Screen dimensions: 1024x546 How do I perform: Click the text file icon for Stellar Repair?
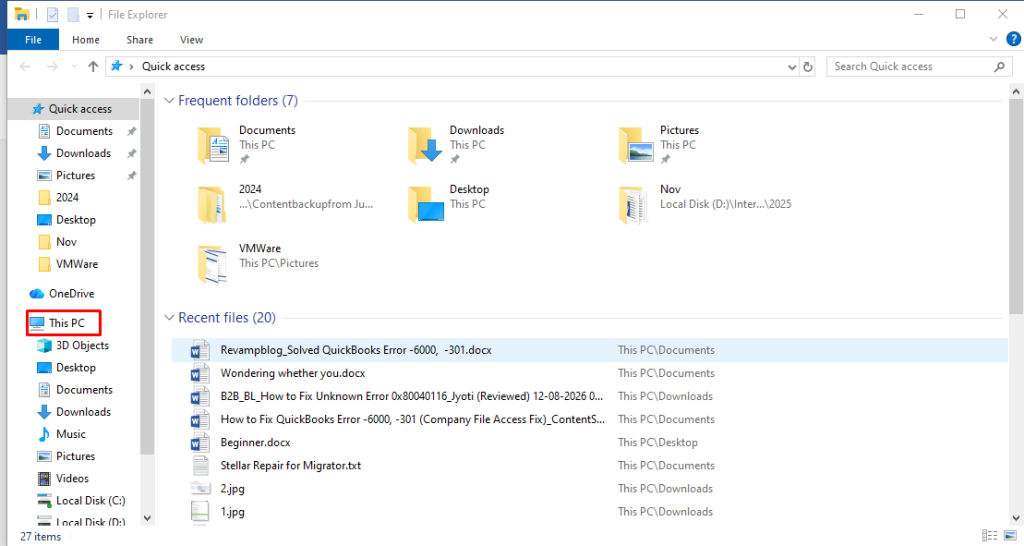pos(200,466)
